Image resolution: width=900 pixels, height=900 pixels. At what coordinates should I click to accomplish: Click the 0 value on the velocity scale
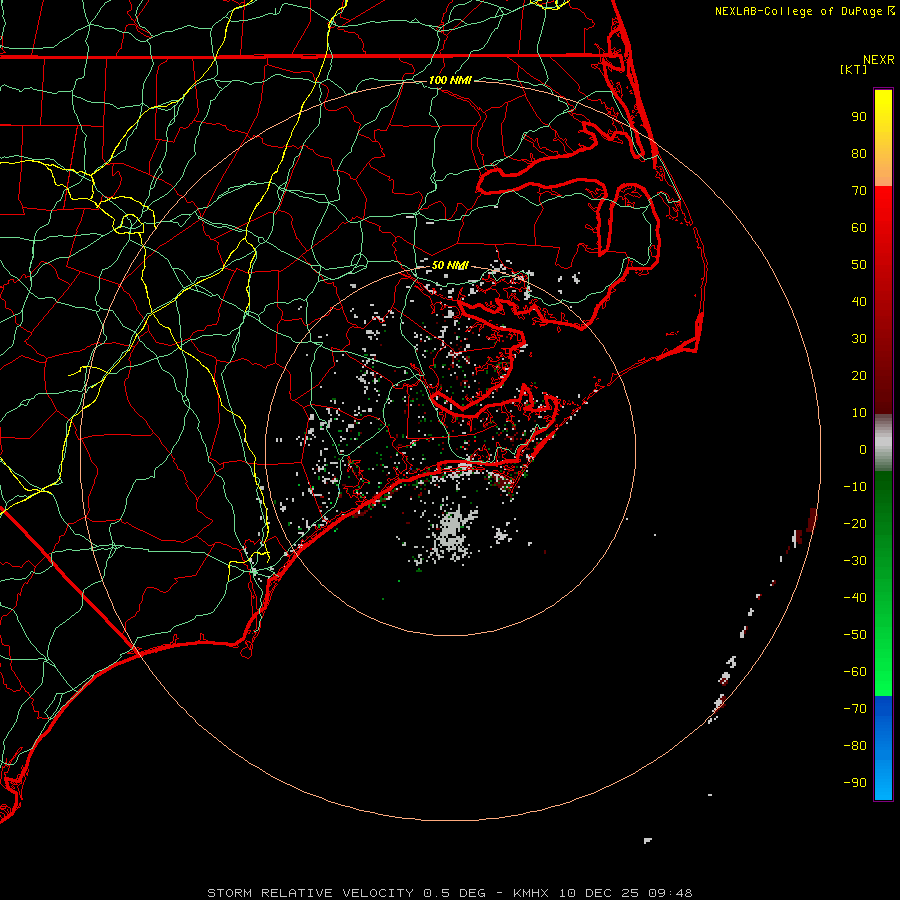coord(863,449)
